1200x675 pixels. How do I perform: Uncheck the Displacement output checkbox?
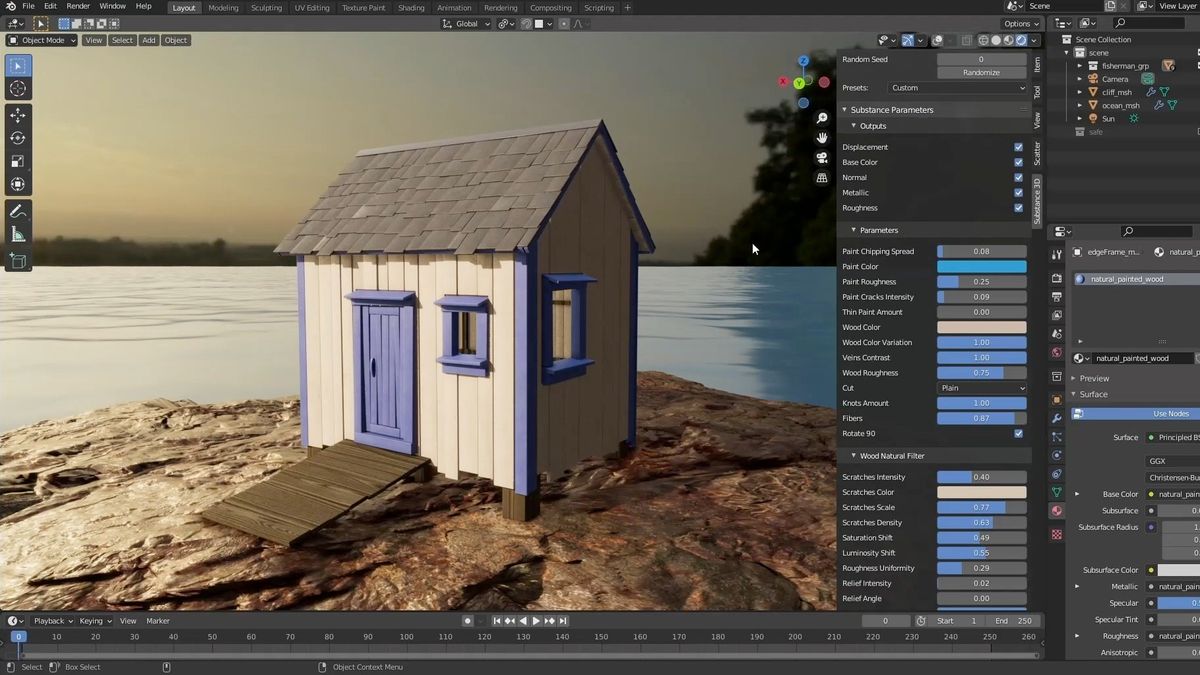click(1018, 147)
